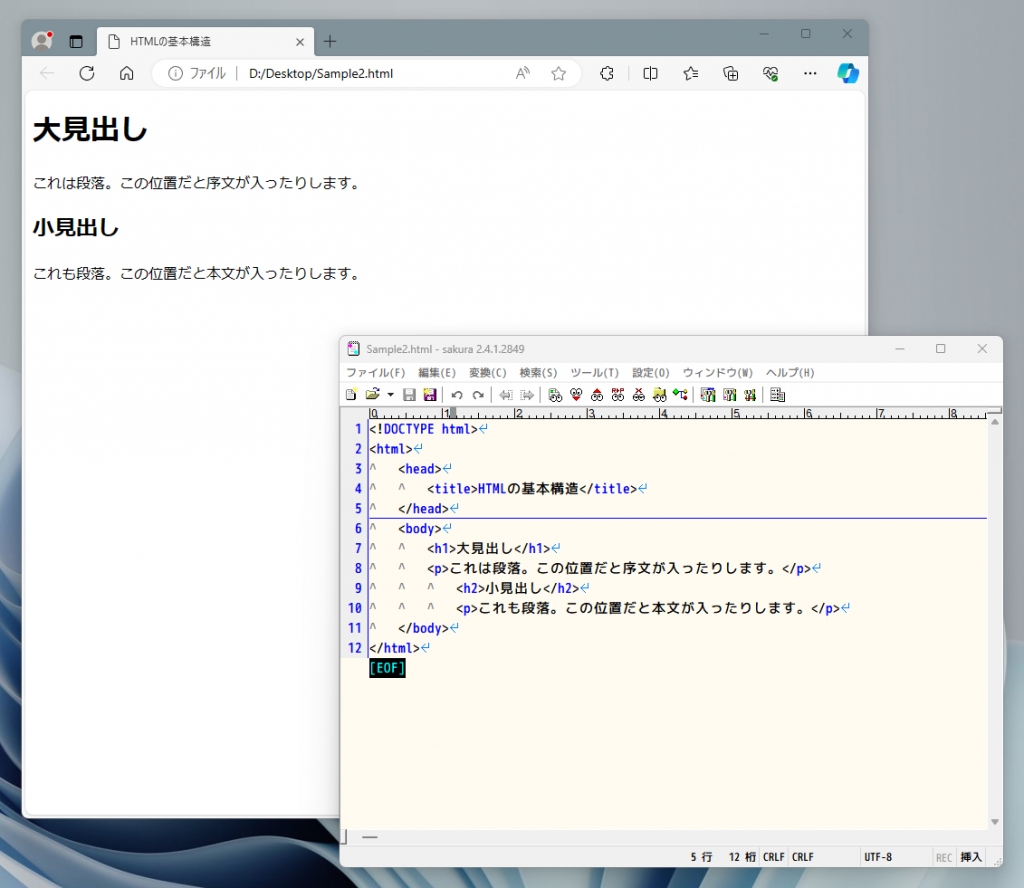Open Edge Settings and more ellipsis
The image size is (1024, 888).
(x=810, y=73)
